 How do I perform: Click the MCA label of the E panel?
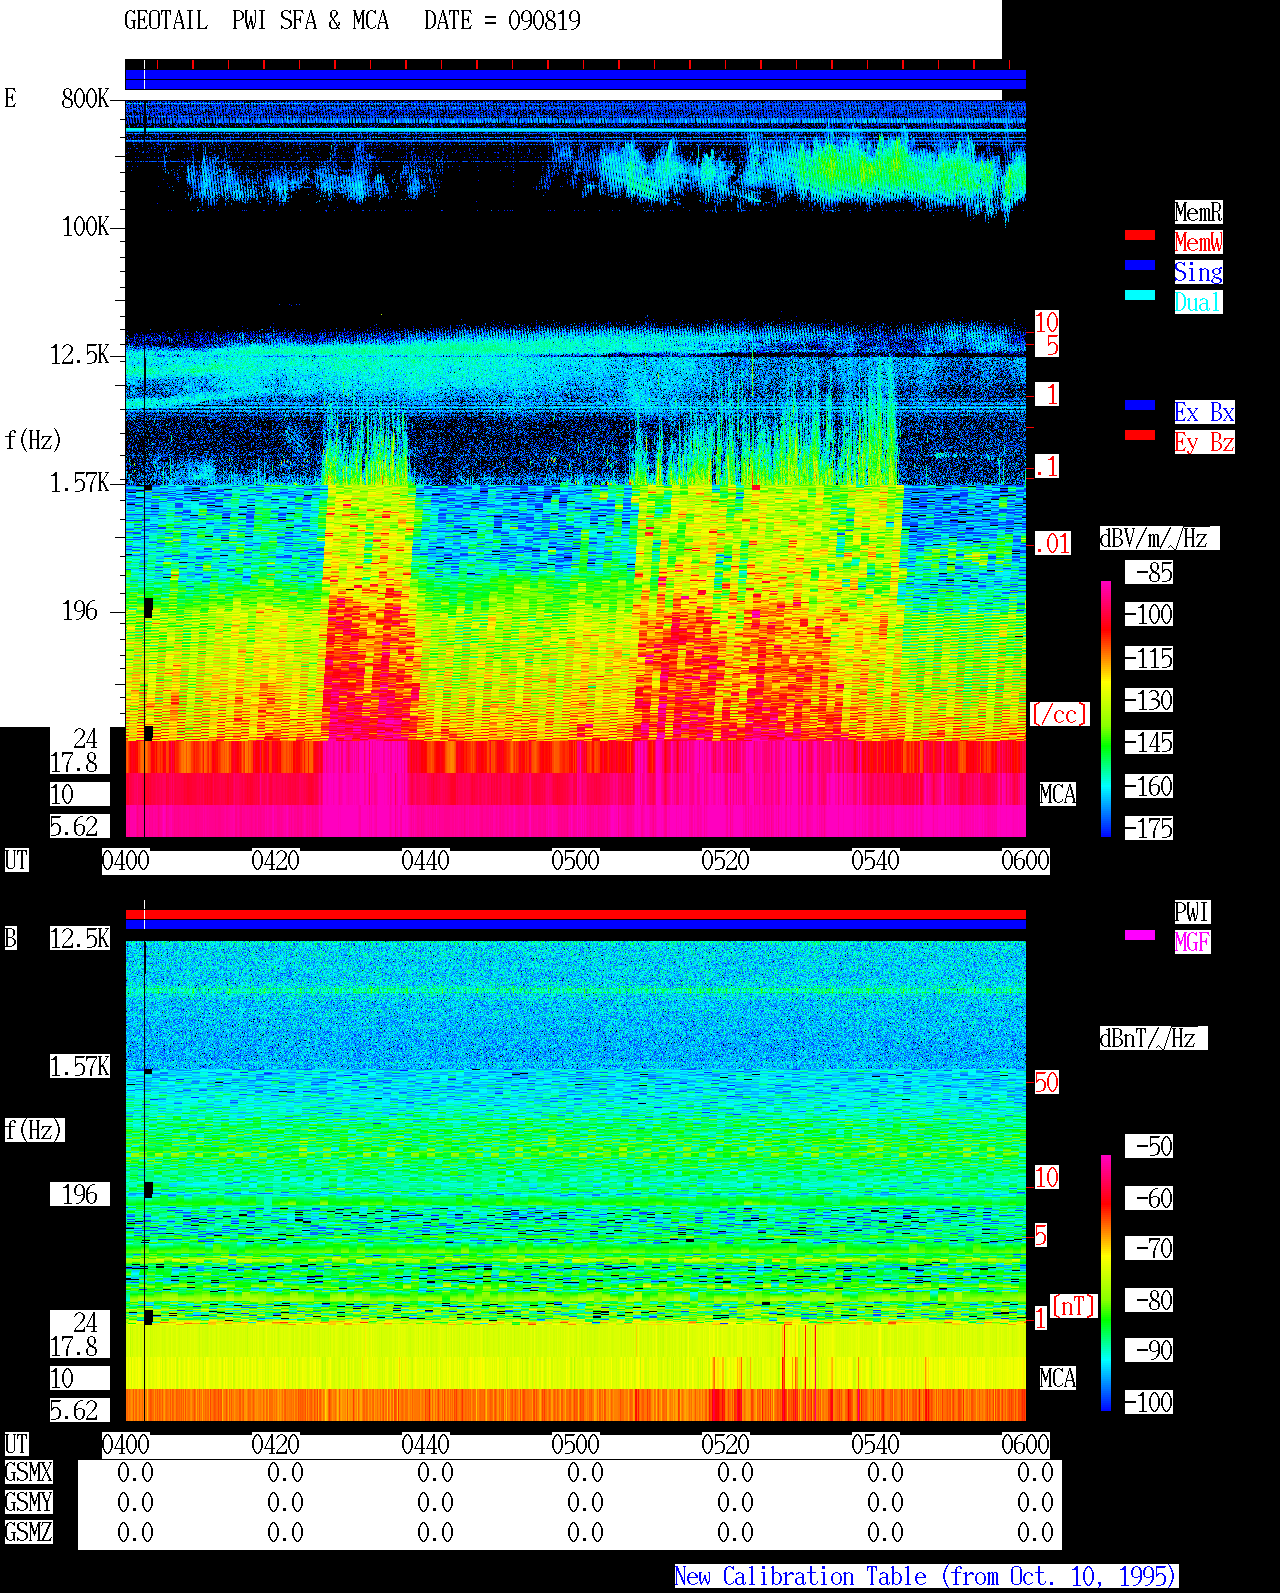tap(1058, 794)
